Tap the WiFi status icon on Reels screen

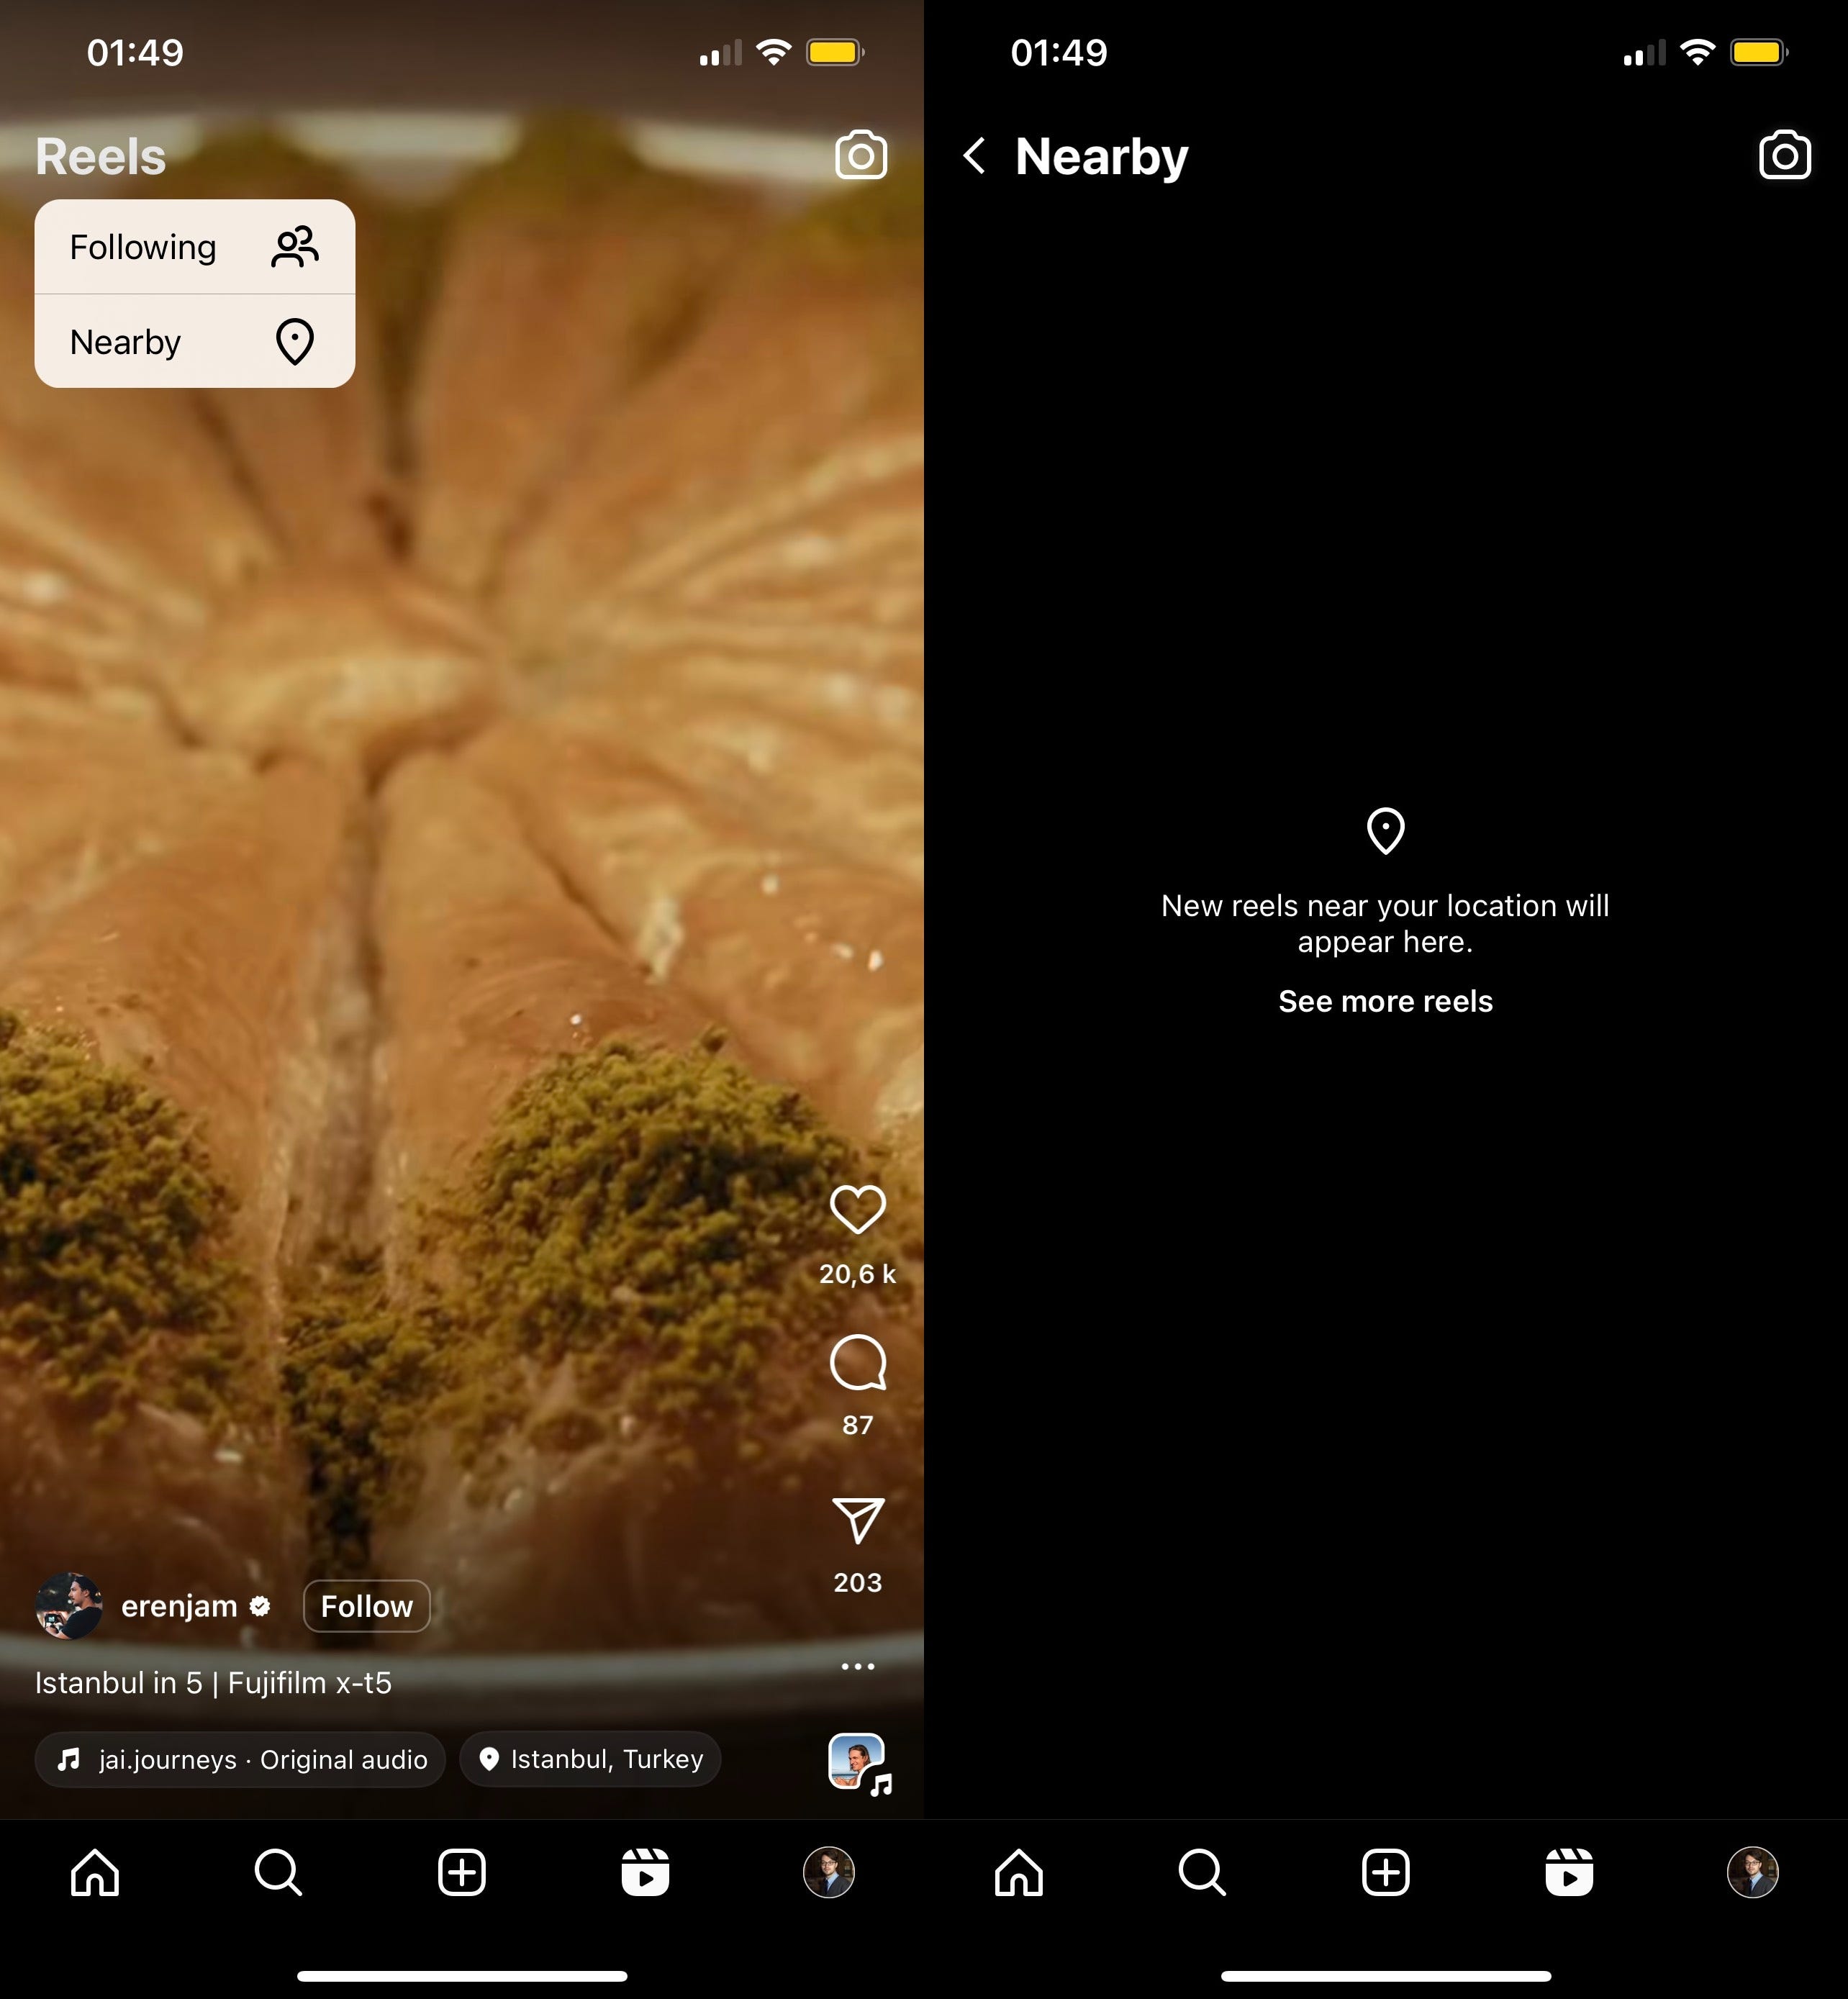coord(773,52)
